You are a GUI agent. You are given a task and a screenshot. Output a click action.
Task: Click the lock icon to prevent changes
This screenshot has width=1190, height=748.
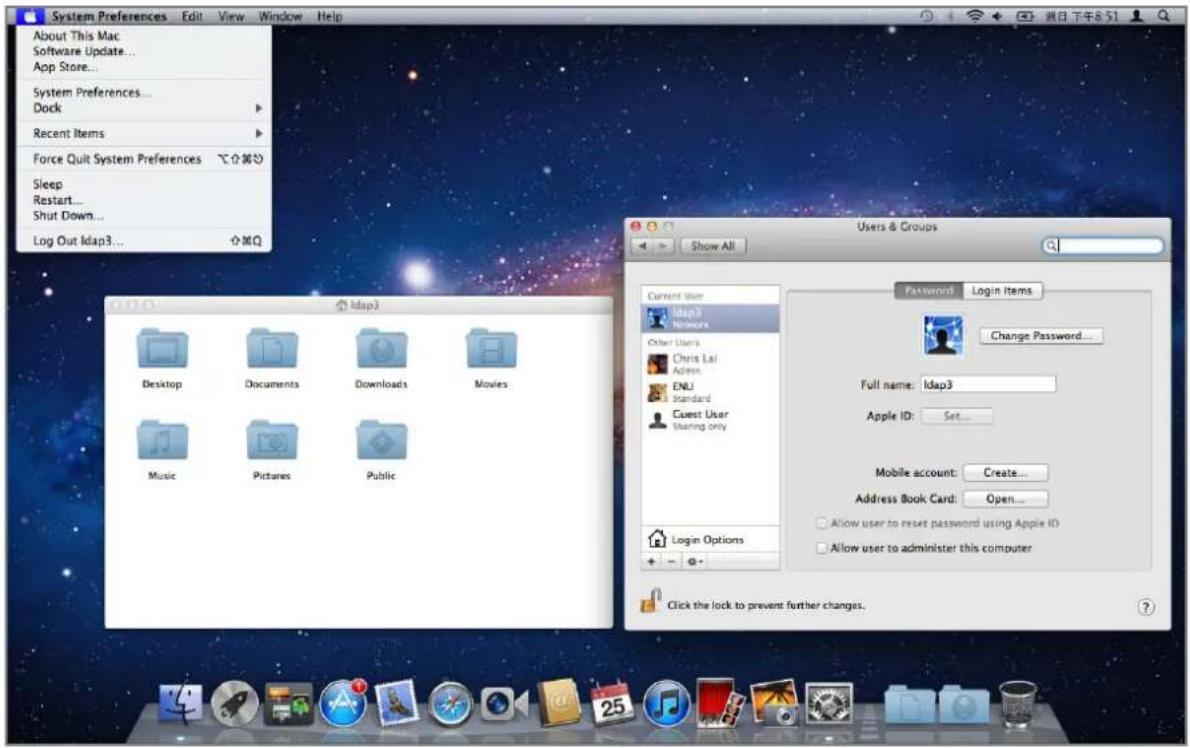coord(650,602)
